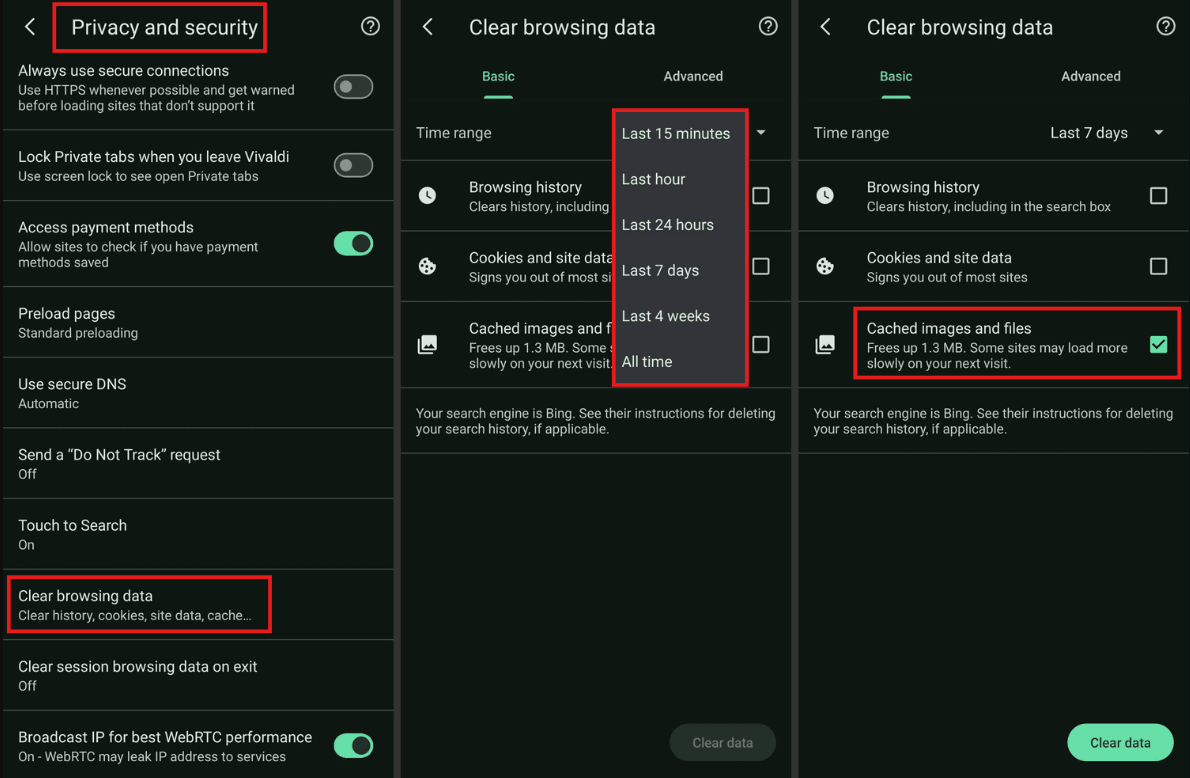
Task: Click image icon beside checked Cached images row
Action: [825, 345]
